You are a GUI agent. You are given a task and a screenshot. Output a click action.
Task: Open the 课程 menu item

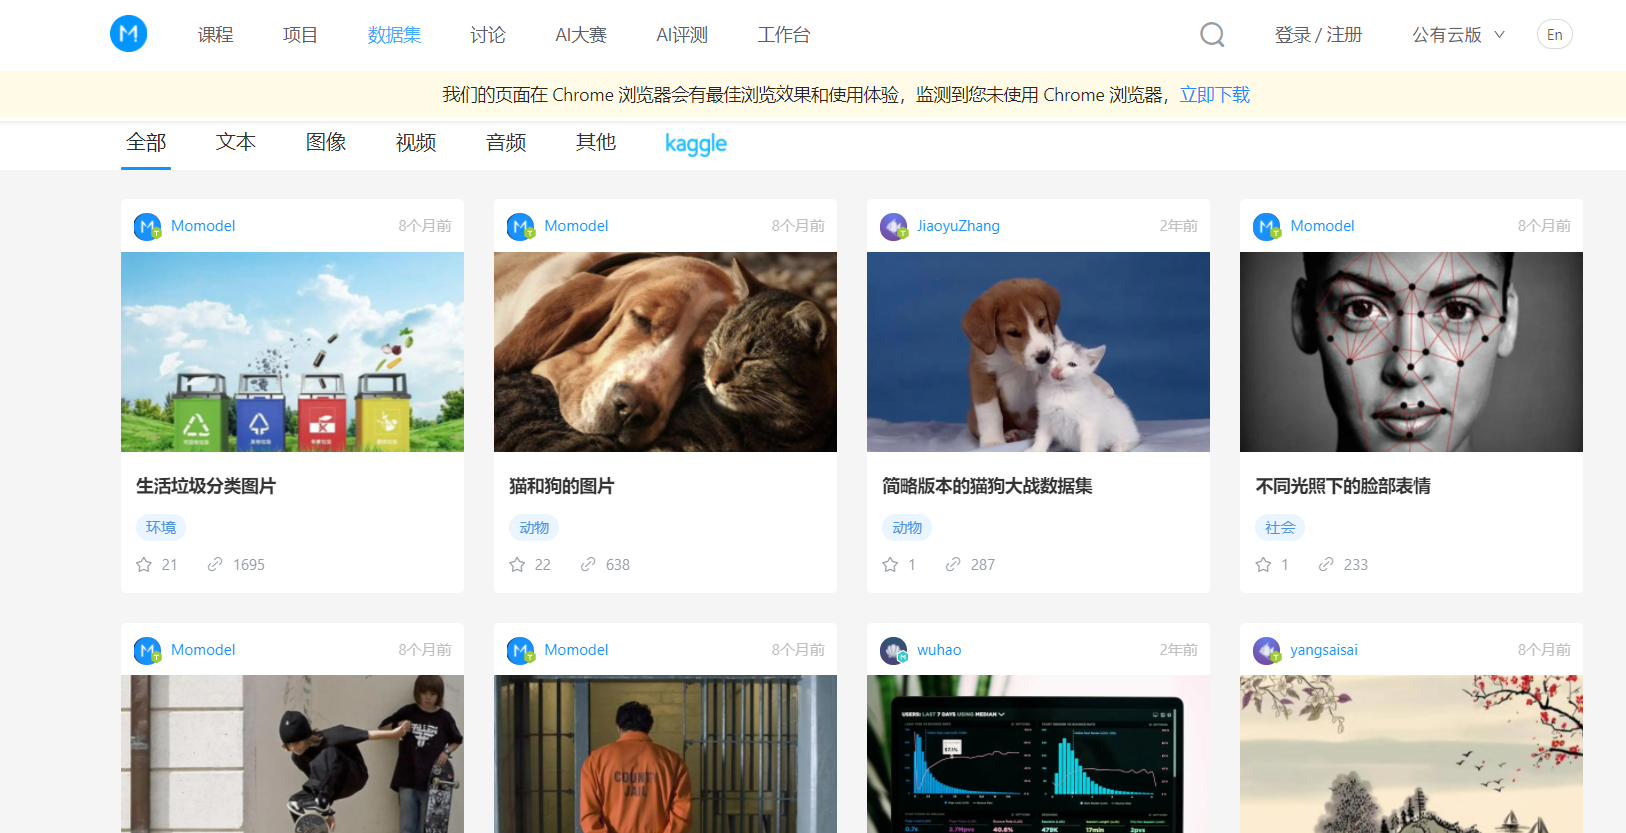point(216,35)
